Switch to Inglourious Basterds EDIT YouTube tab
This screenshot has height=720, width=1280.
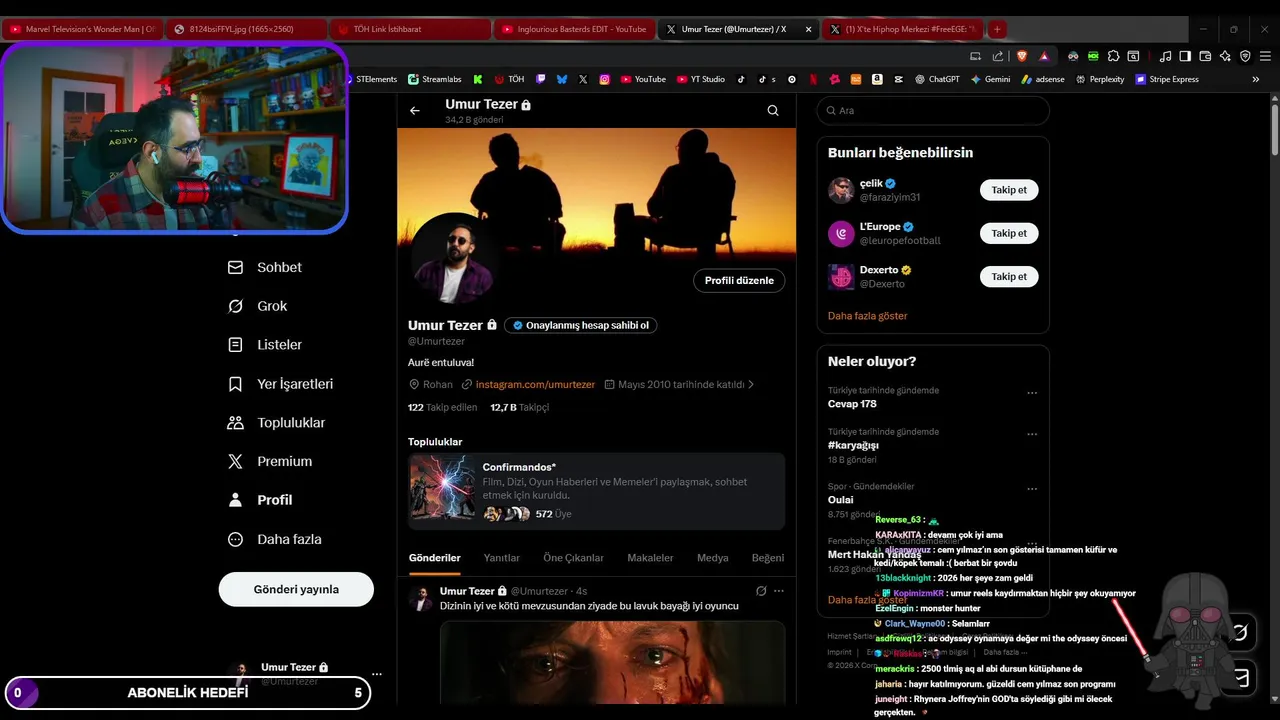point(575,29)
